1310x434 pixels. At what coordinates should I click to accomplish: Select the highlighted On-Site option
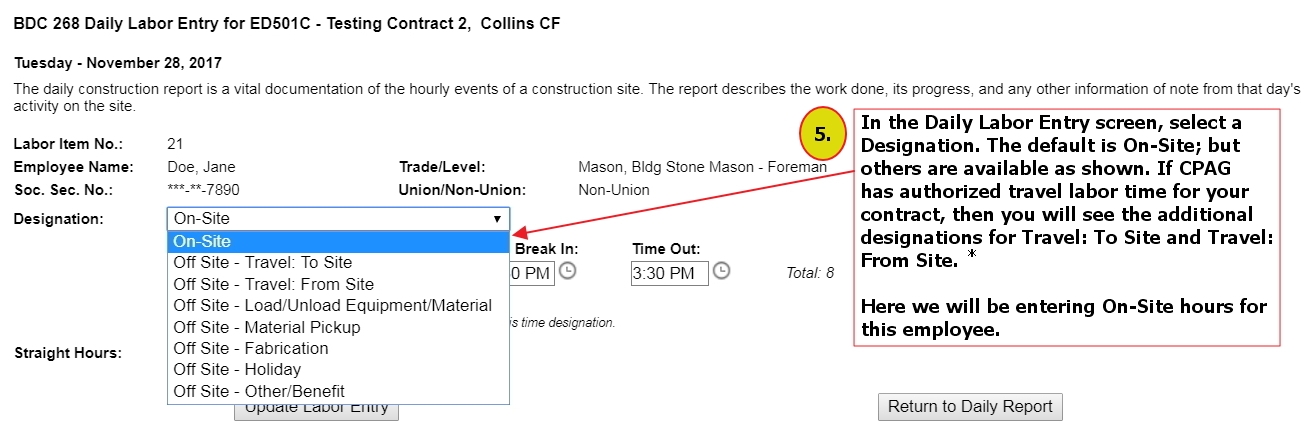click(338, 241)
